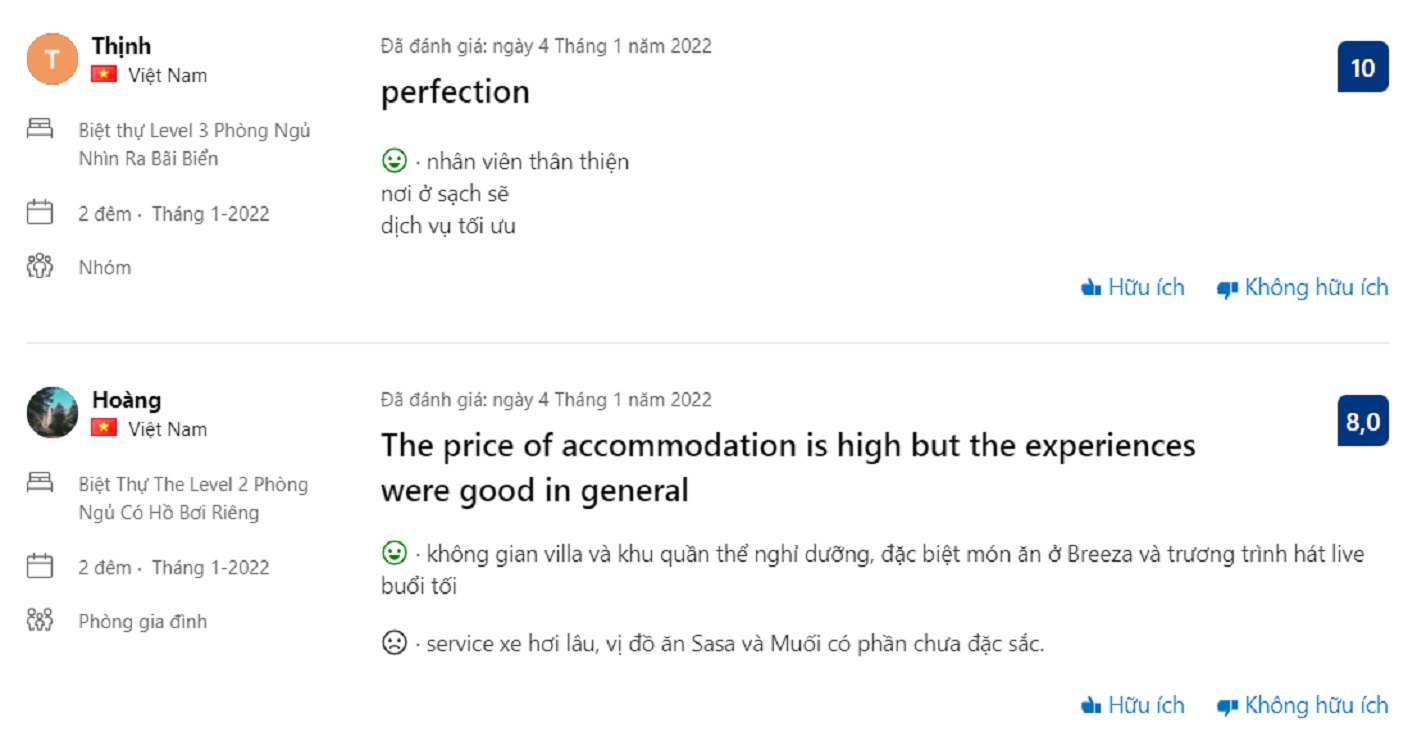Click bed icon for Thịnh's villa room
This screenshot has width=1408, height=750.
39,128
